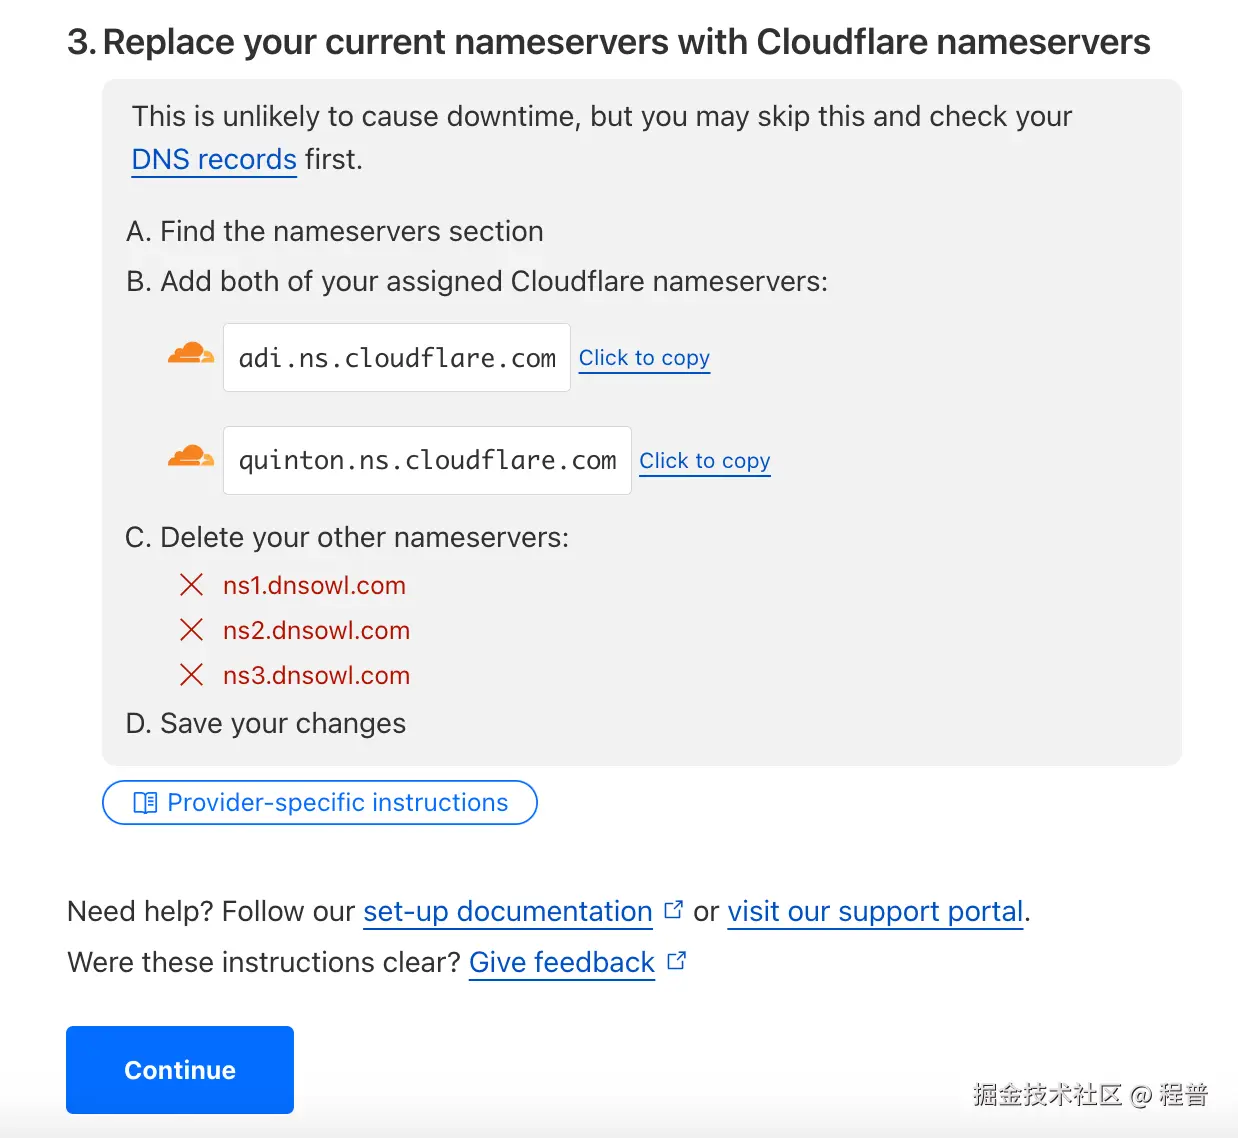1238x1138 pixels.
Task: Click the book icon on Provider-specific instructions button
Action: 144,802
